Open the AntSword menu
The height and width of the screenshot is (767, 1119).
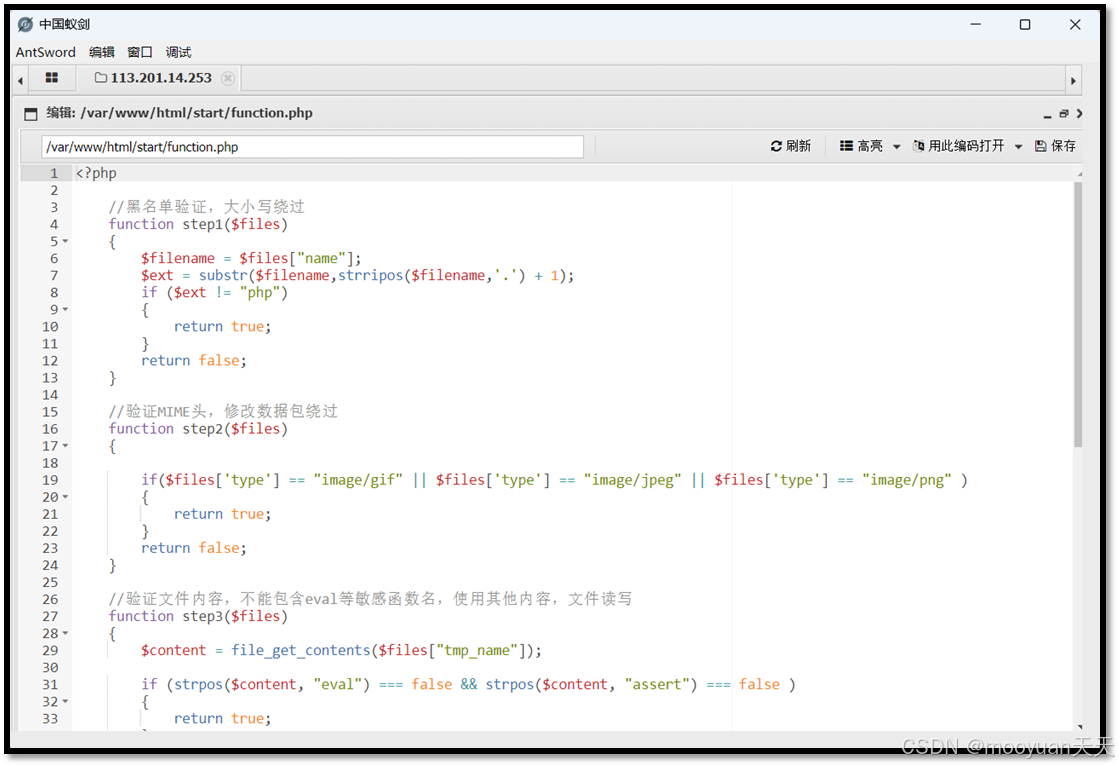[x=46, y=52]
